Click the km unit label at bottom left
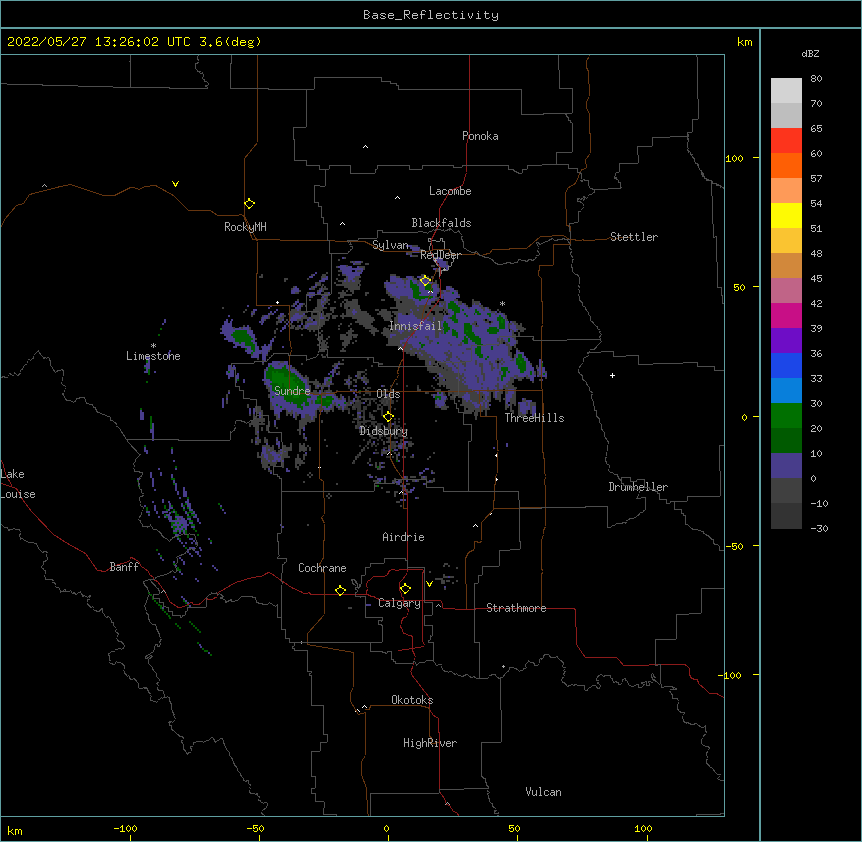This screenshot has height=842, width=862. [x=15, y=831]
